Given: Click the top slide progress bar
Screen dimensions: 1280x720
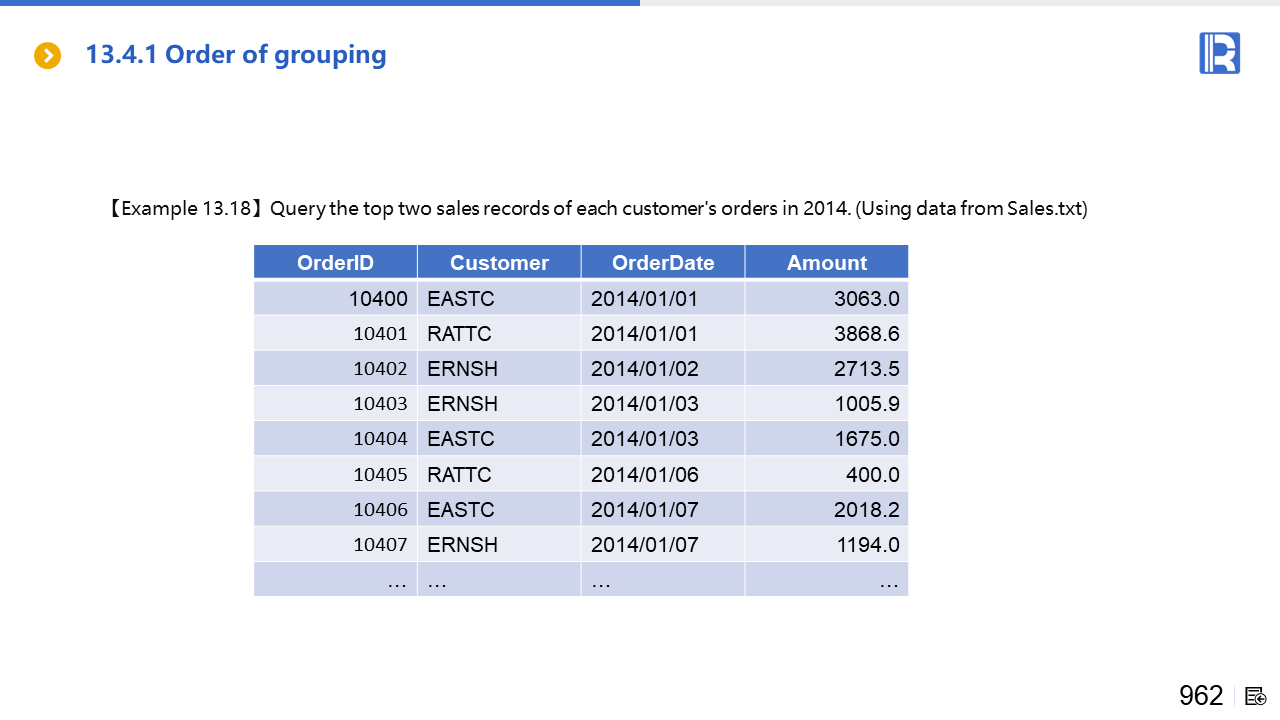Looking at the screenshot, I should pyautogui.click(x=320, y=3).
